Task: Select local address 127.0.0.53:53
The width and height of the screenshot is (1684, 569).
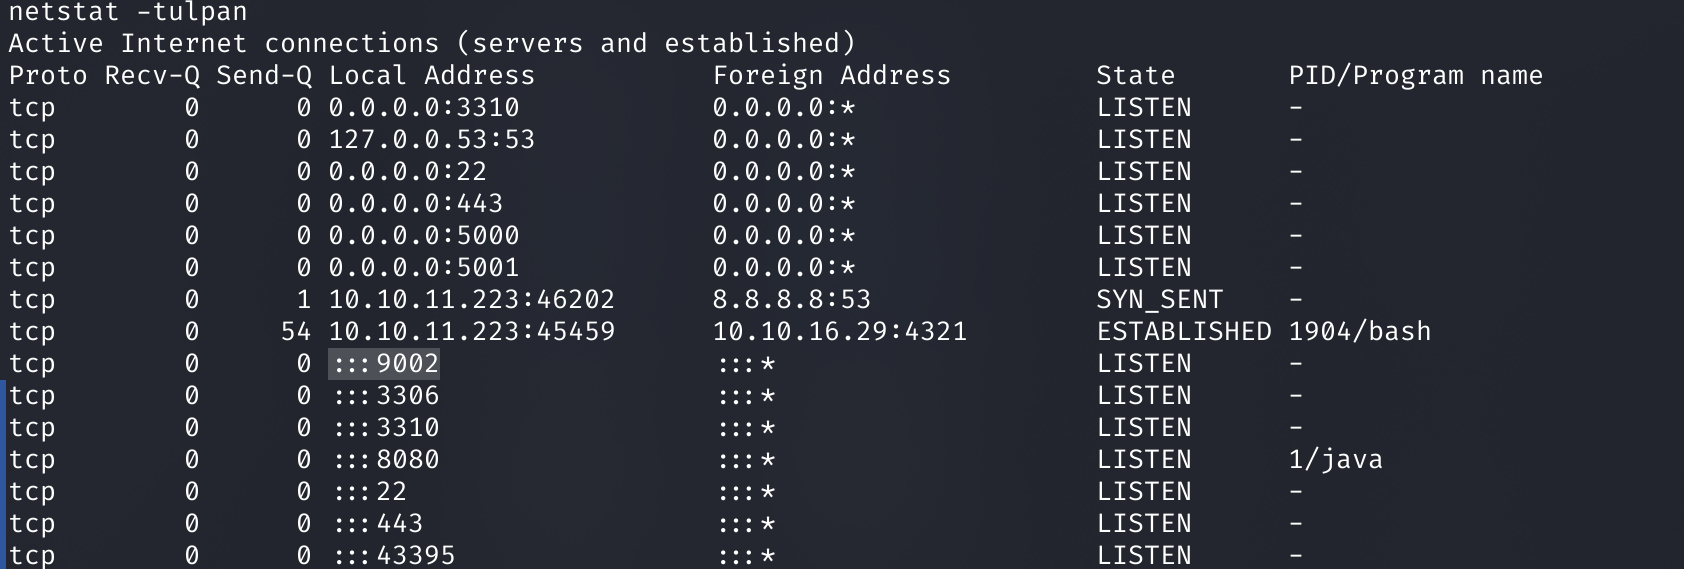Action: tap(432, 140)
